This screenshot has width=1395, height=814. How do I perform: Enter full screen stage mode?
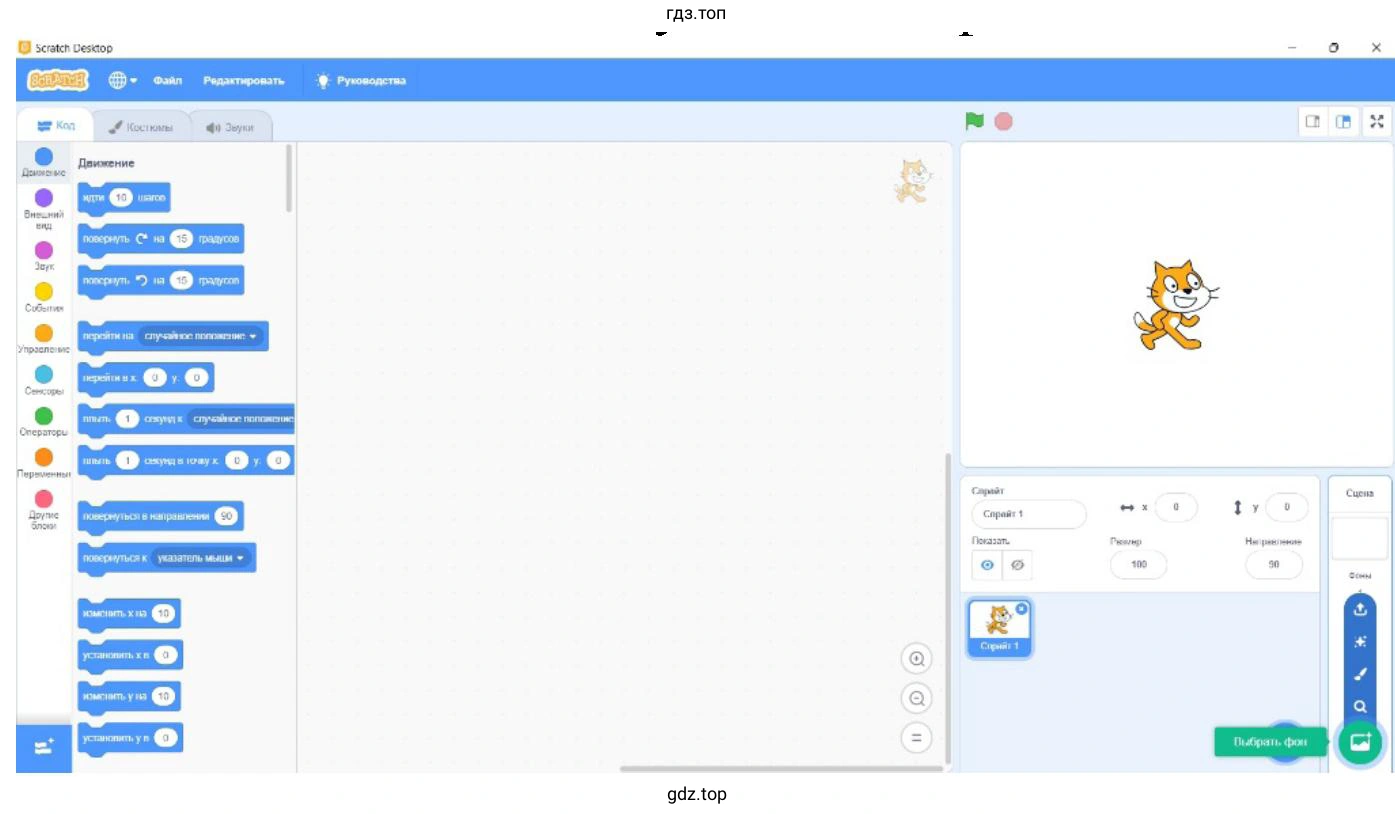(1377, 121)
